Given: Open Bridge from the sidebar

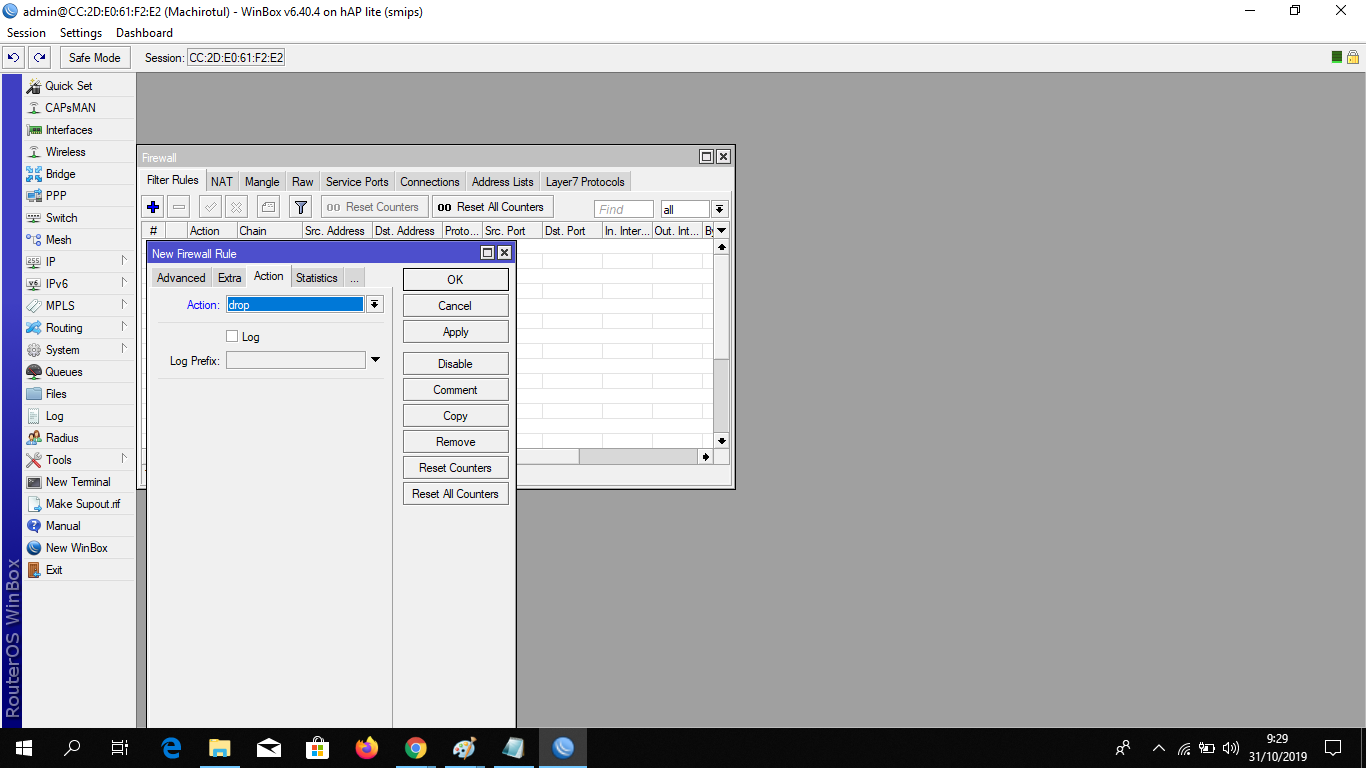Looking at the screenshot, I should (79, 174).
